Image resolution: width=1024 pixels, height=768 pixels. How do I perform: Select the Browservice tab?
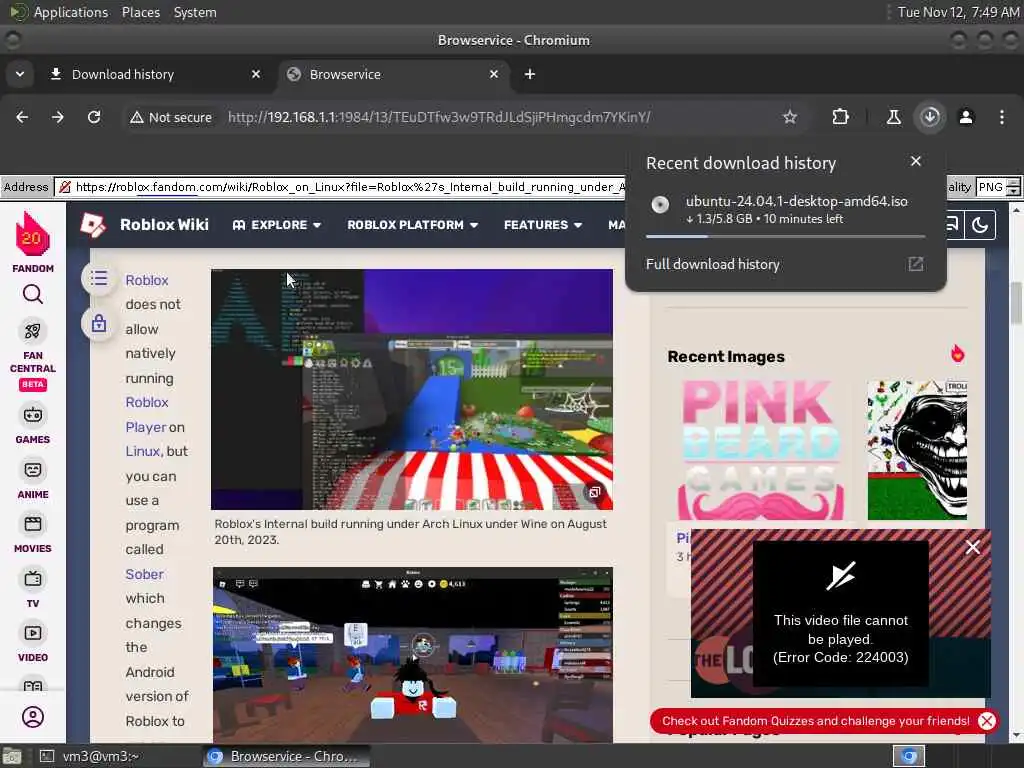(393, 74)
